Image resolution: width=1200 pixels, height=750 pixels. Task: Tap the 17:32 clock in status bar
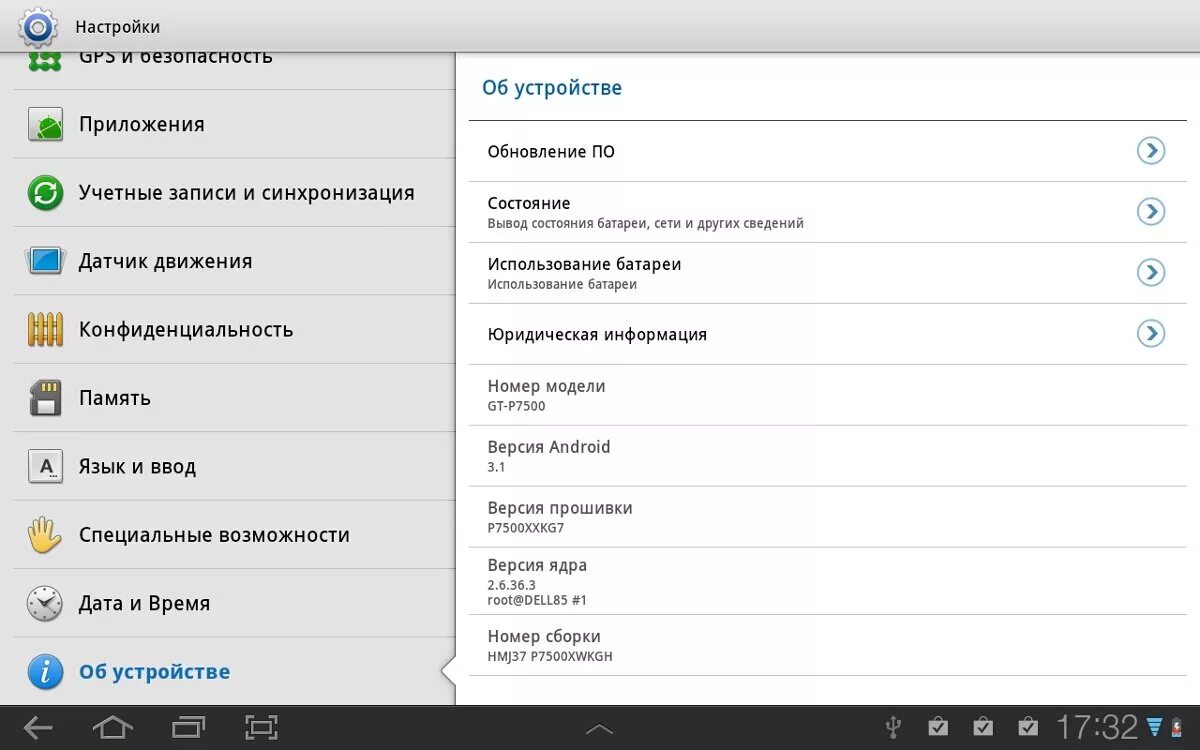[x=1097, y=727]
